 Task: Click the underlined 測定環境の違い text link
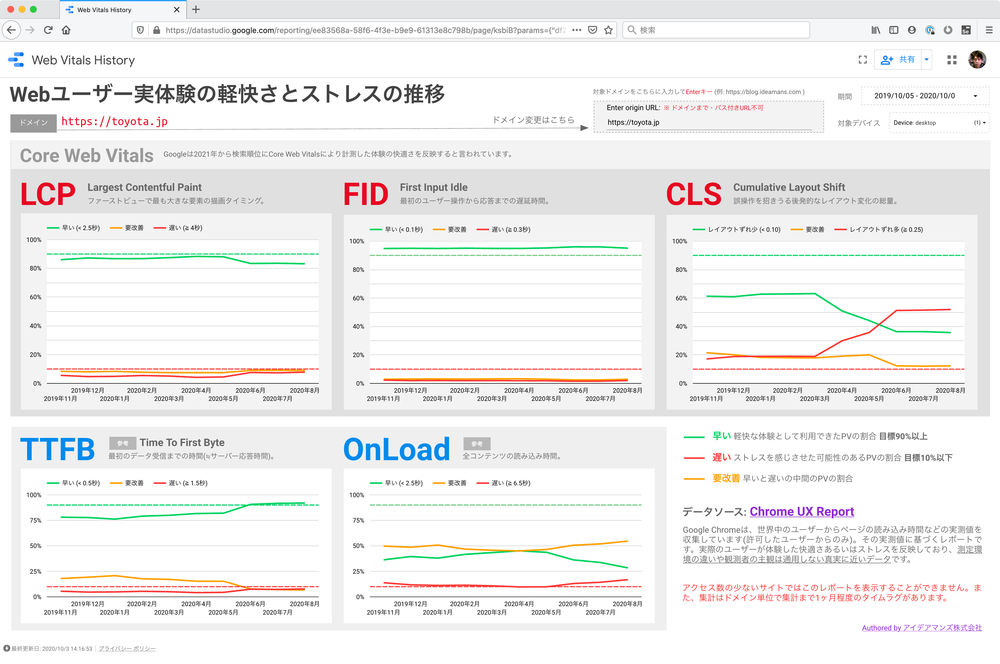[x=832, y=554]
